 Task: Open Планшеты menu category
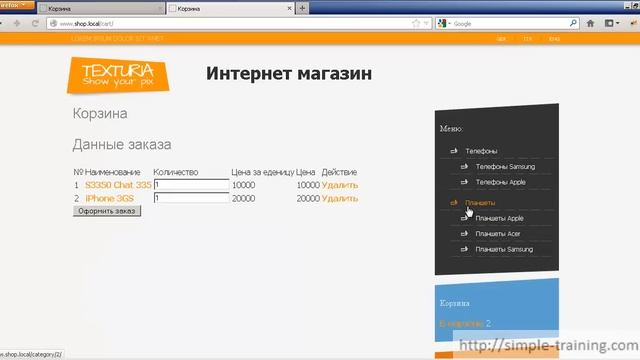click(x=480, y=202)
